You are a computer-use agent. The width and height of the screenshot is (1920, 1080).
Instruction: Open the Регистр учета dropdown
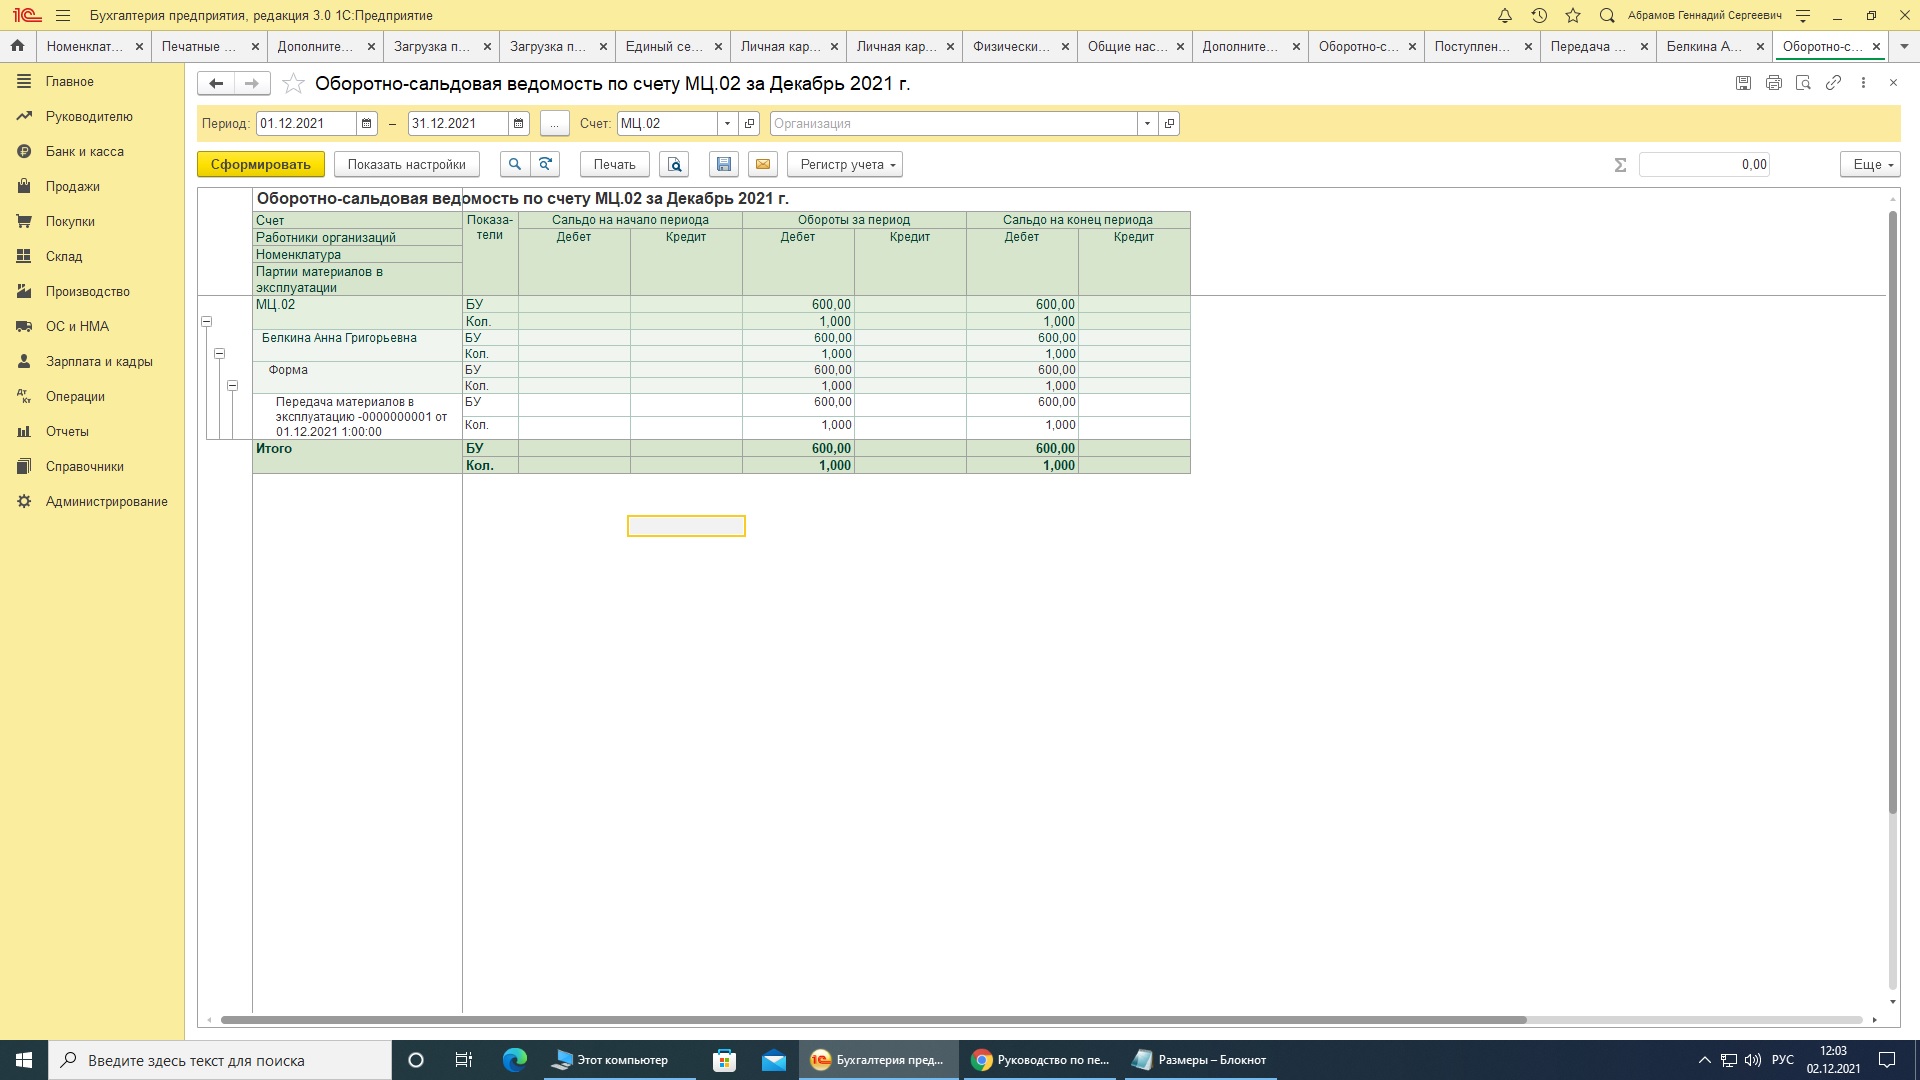pos(845,164)
